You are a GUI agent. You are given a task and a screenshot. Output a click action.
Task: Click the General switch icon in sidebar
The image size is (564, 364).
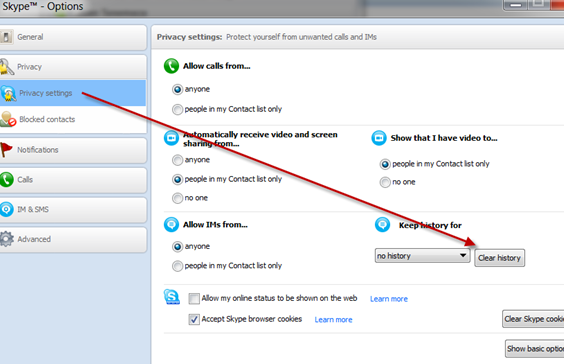pos(6,37)
